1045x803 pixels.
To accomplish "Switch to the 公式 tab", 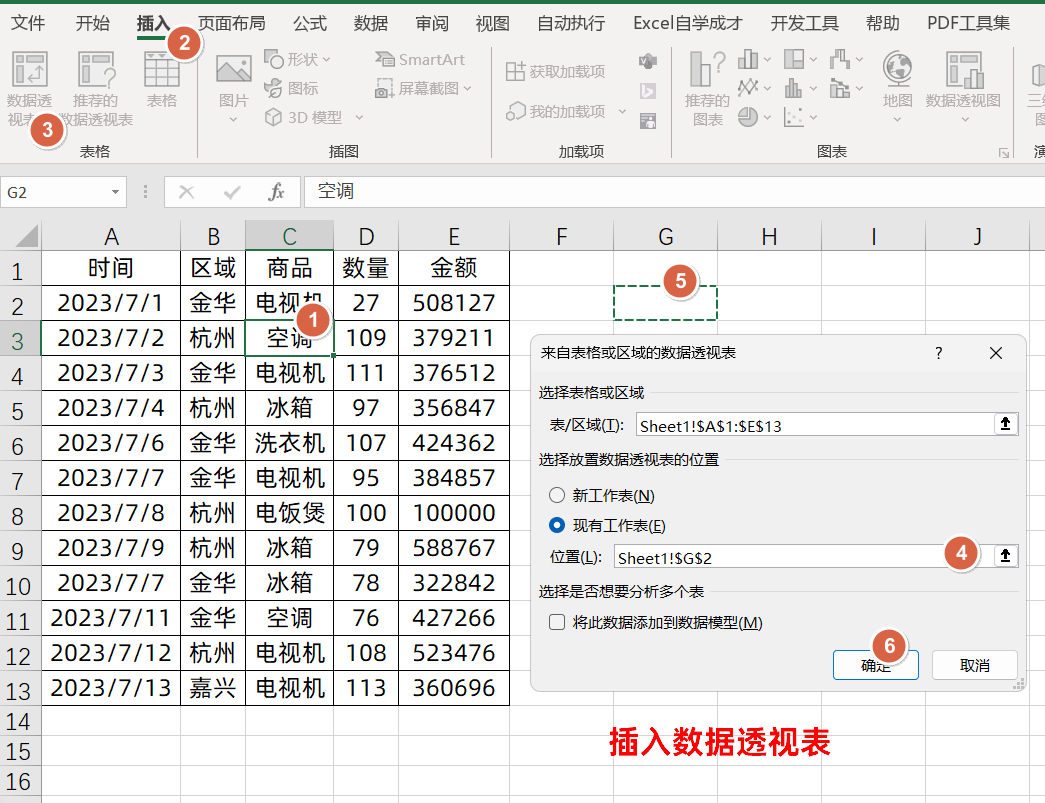I will click(x=310, y=23).
